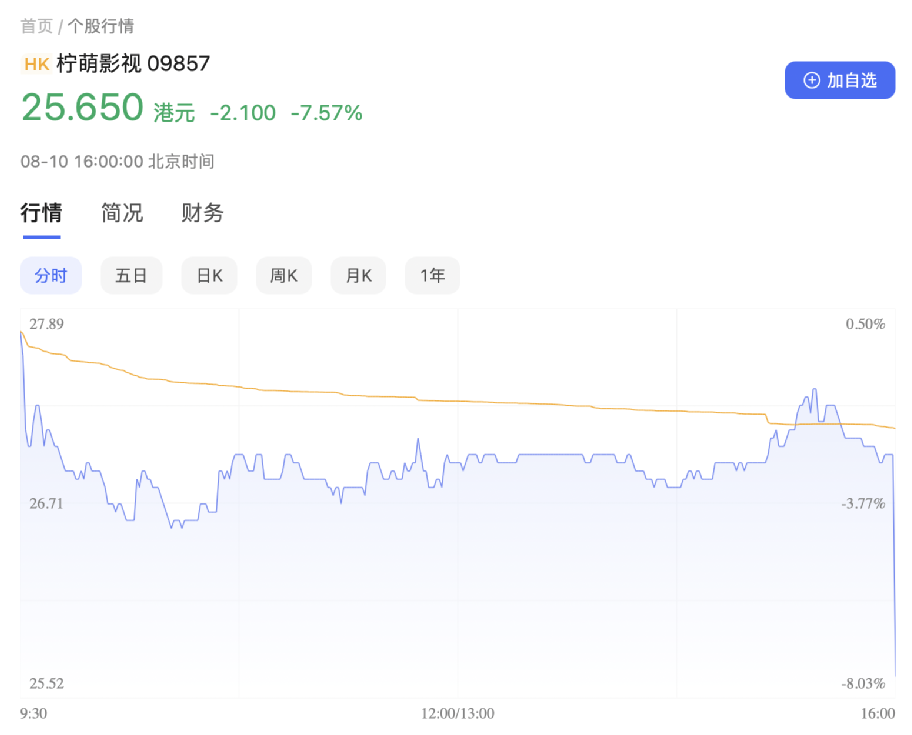Click the 个股行情 breadcrumb
912x735 pixels.
tap(101, 26)
